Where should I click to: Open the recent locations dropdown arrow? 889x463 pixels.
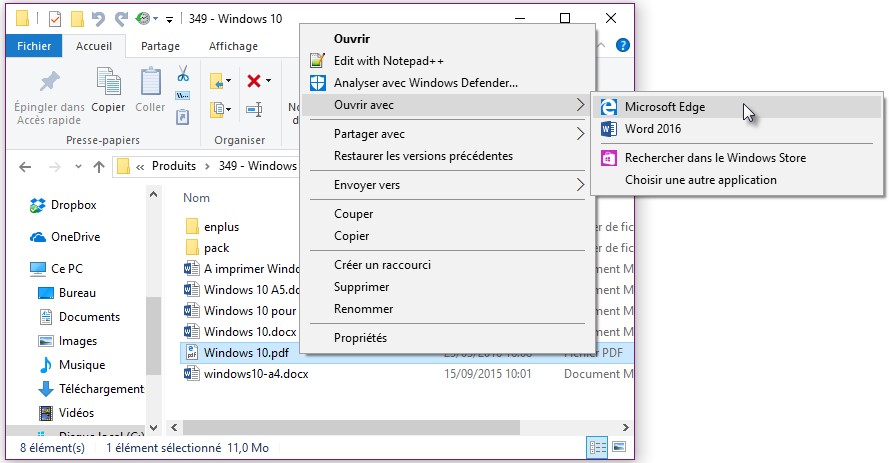pos(78,167)
